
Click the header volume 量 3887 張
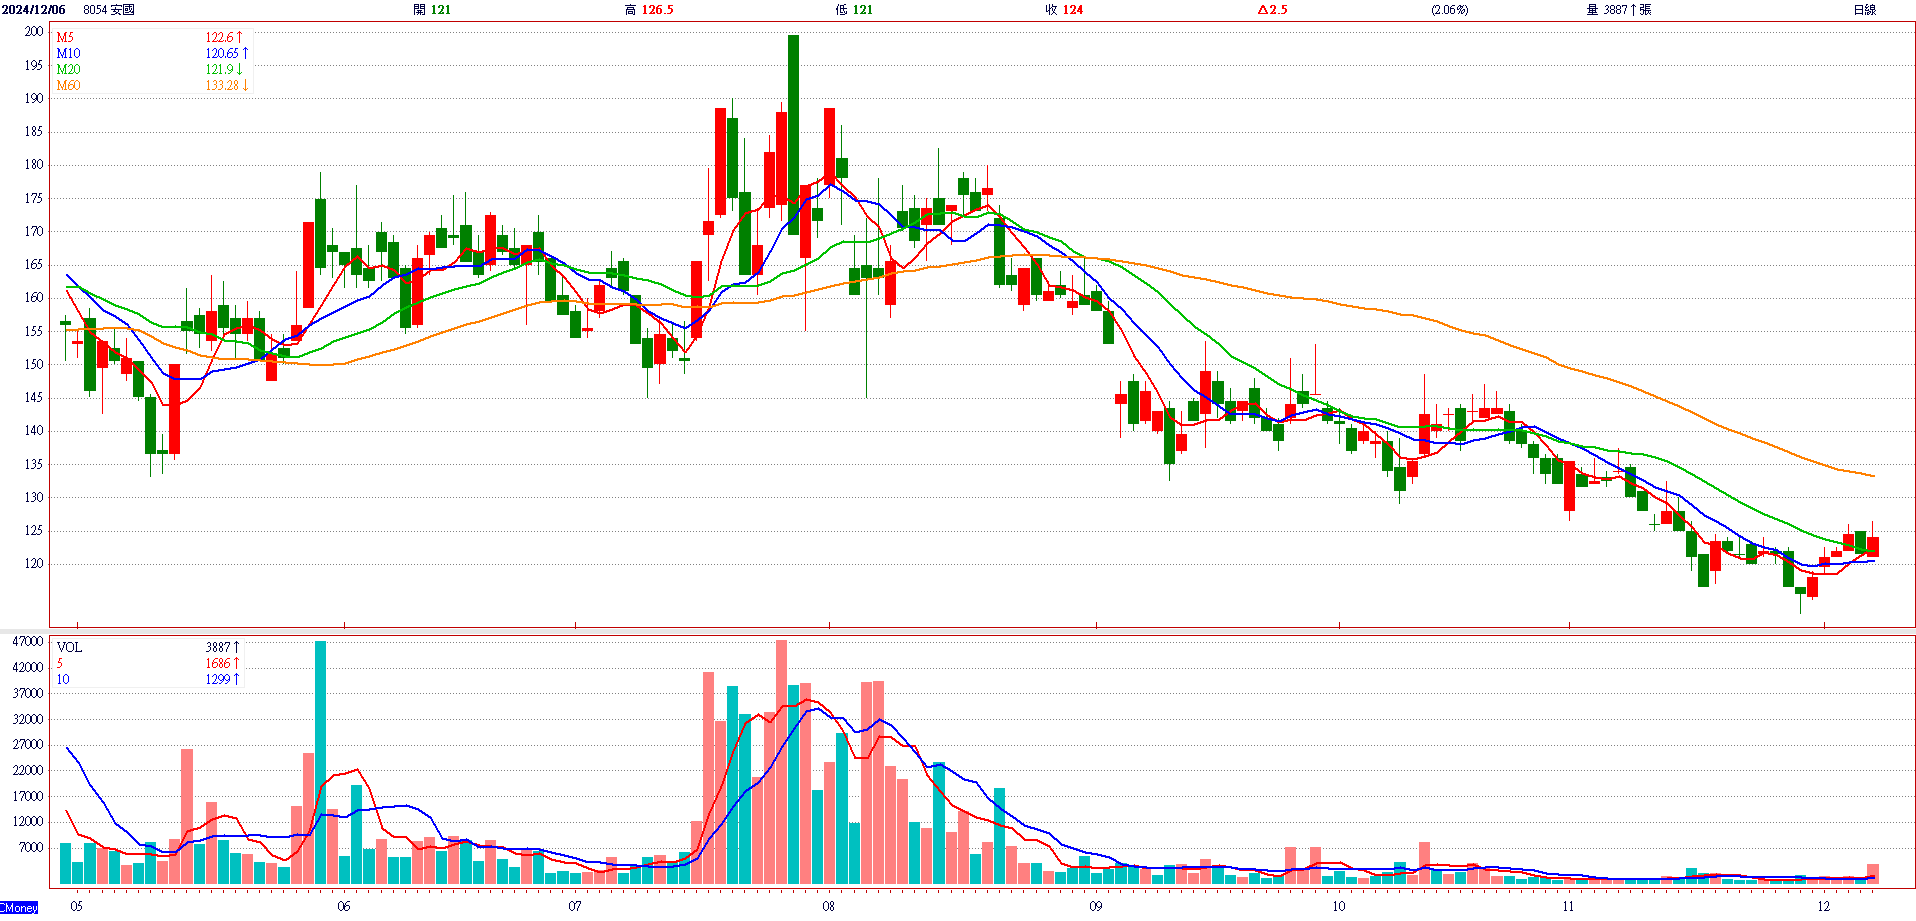point(1619,10)
